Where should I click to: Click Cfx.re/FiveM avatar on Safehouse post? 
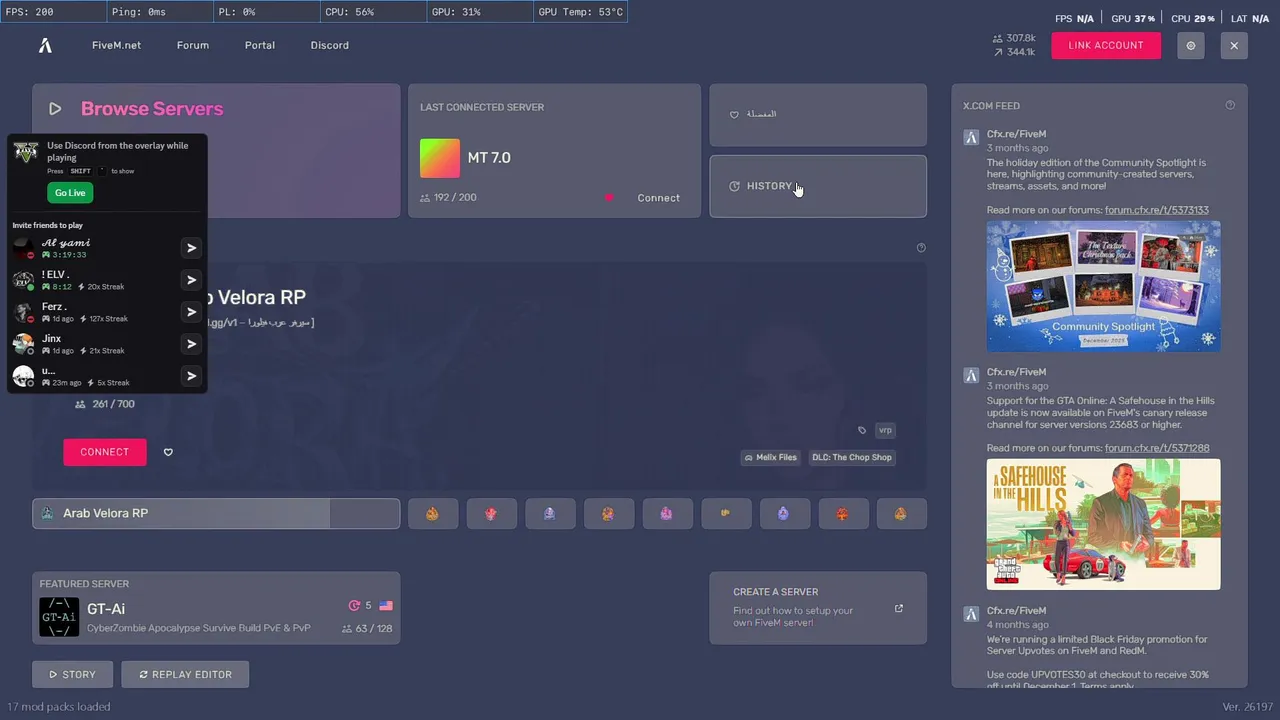click(x=971, y=375)
